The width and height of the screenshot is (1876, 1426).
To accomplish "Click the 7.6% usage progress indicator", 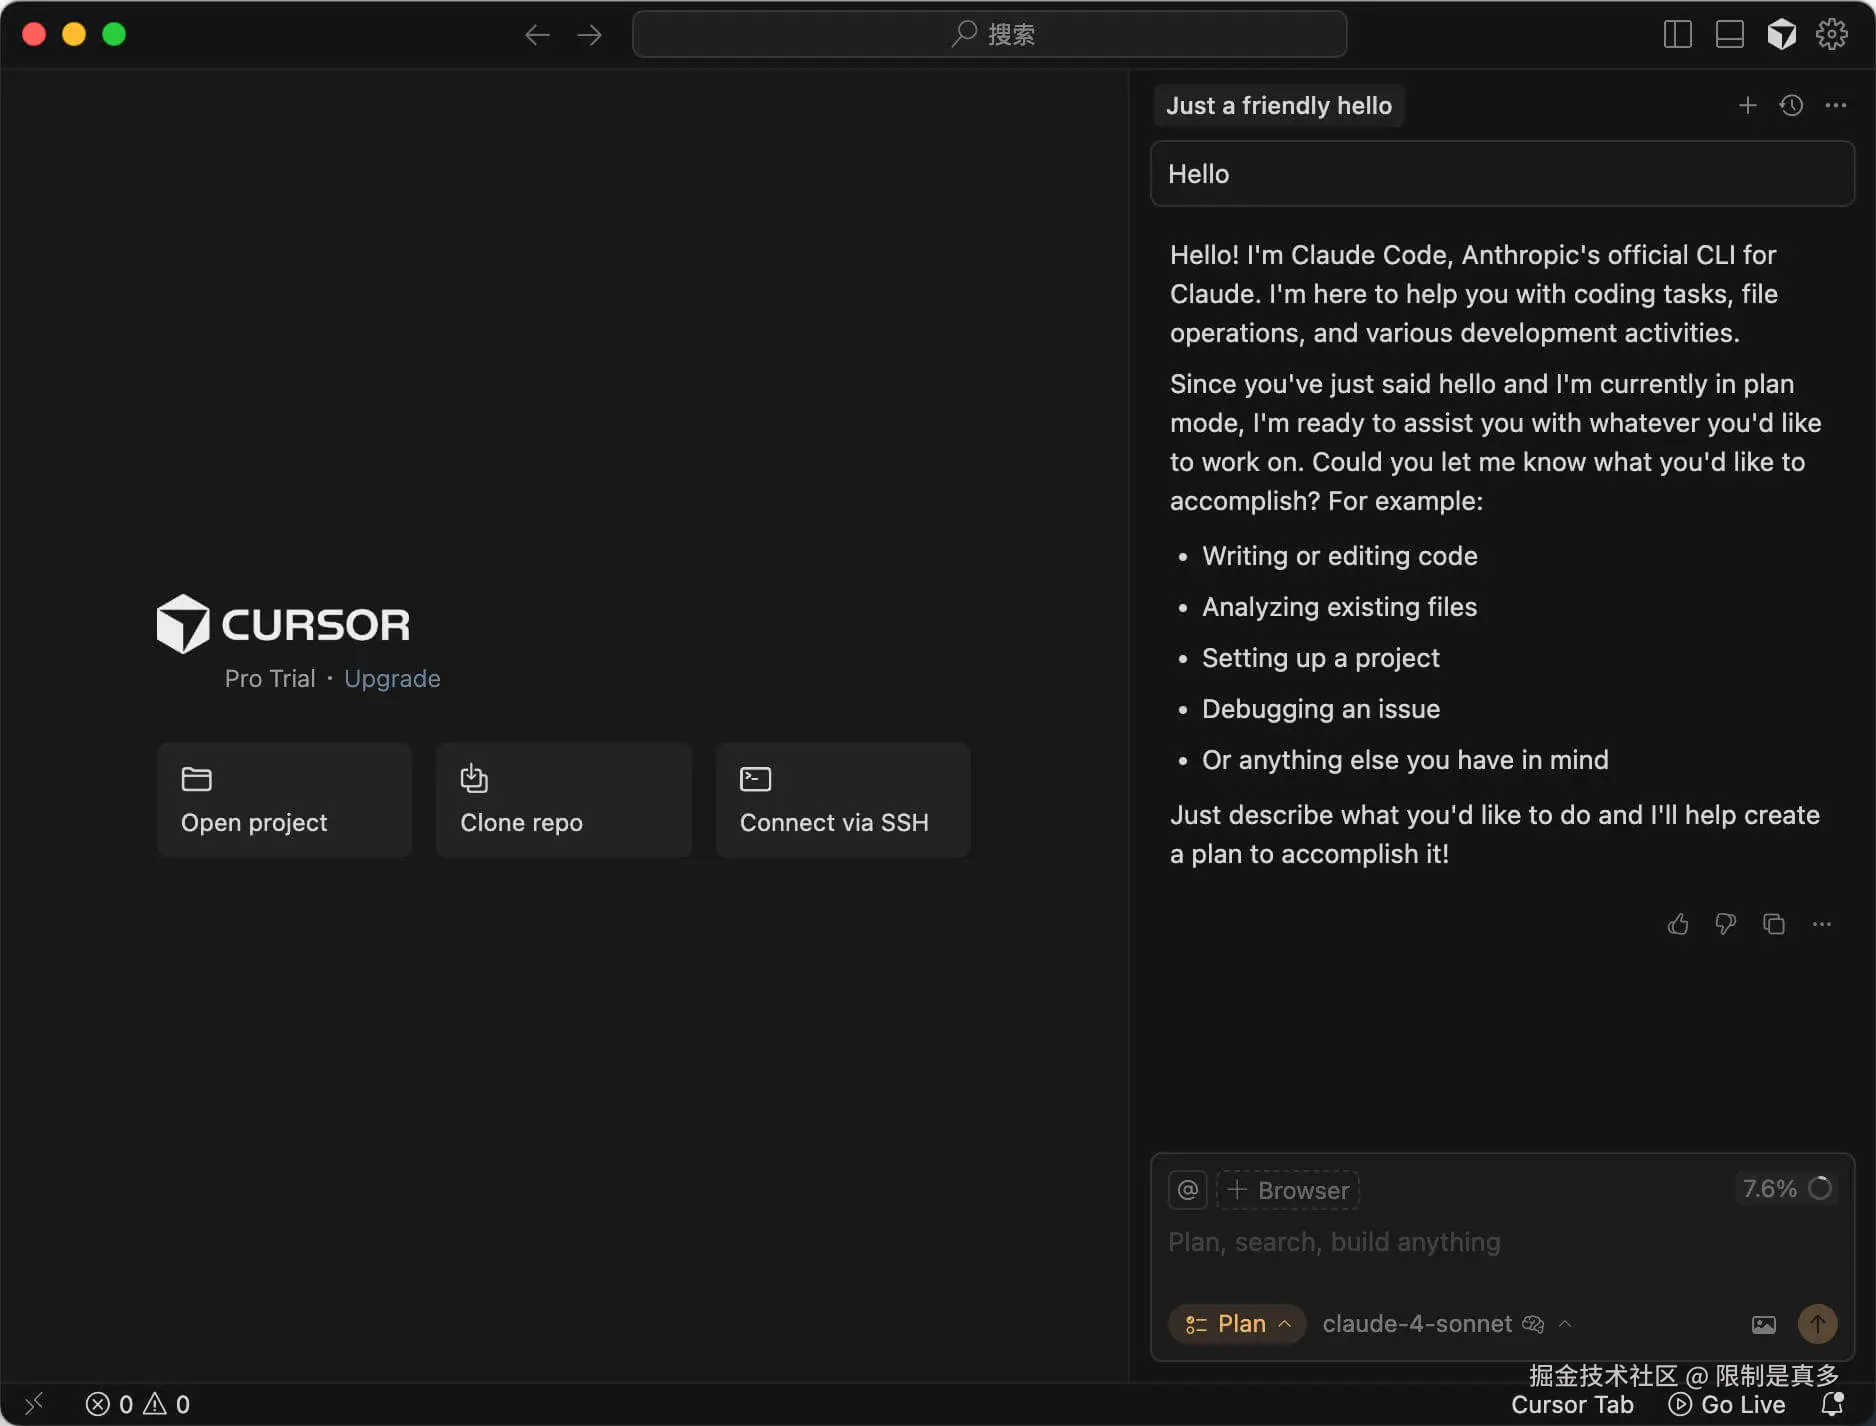I will tap(1789, 1188).
